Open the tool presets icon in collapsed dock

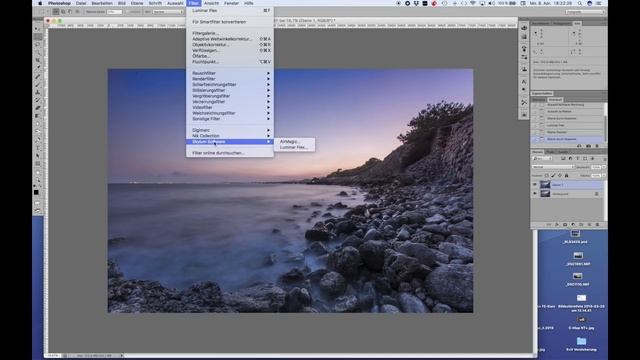click(524, 102)
